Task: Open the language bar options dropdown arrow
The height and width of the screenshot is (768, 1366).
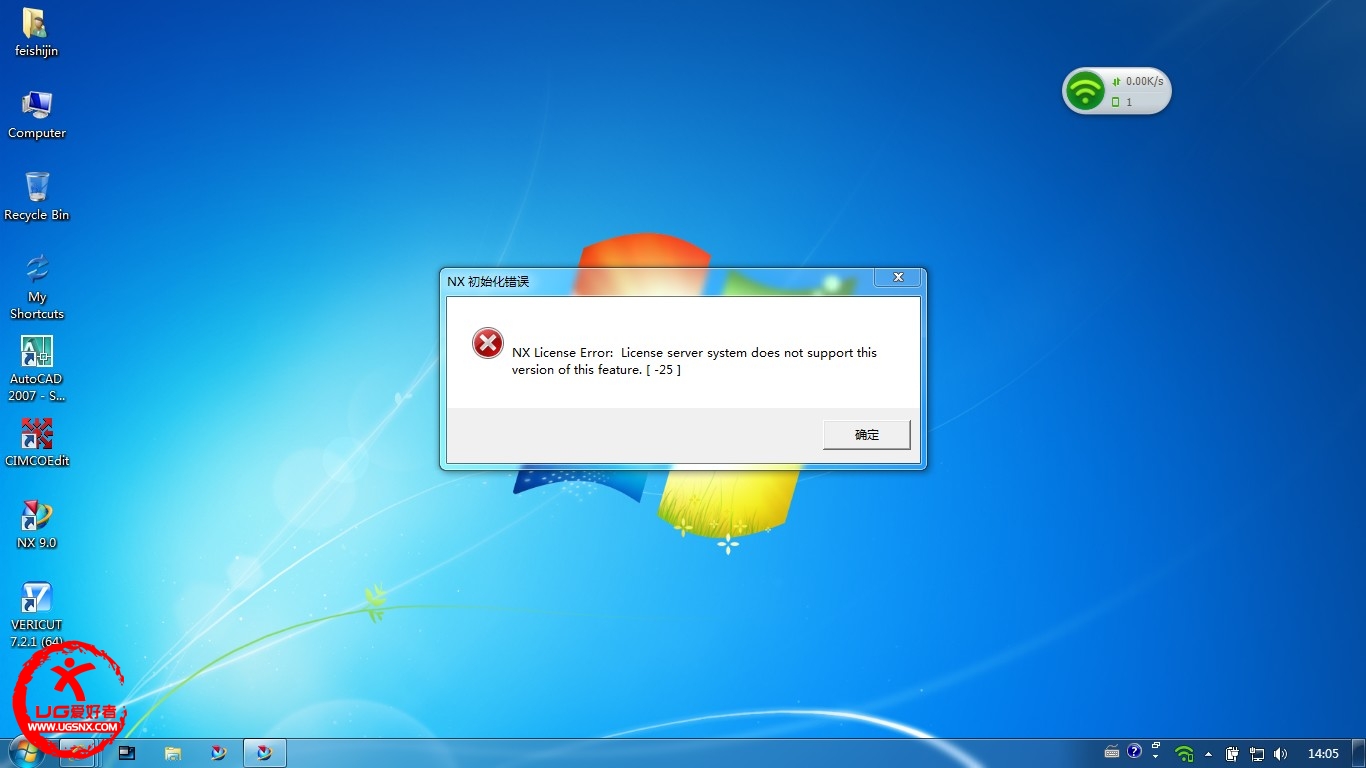Action: 1156,758
